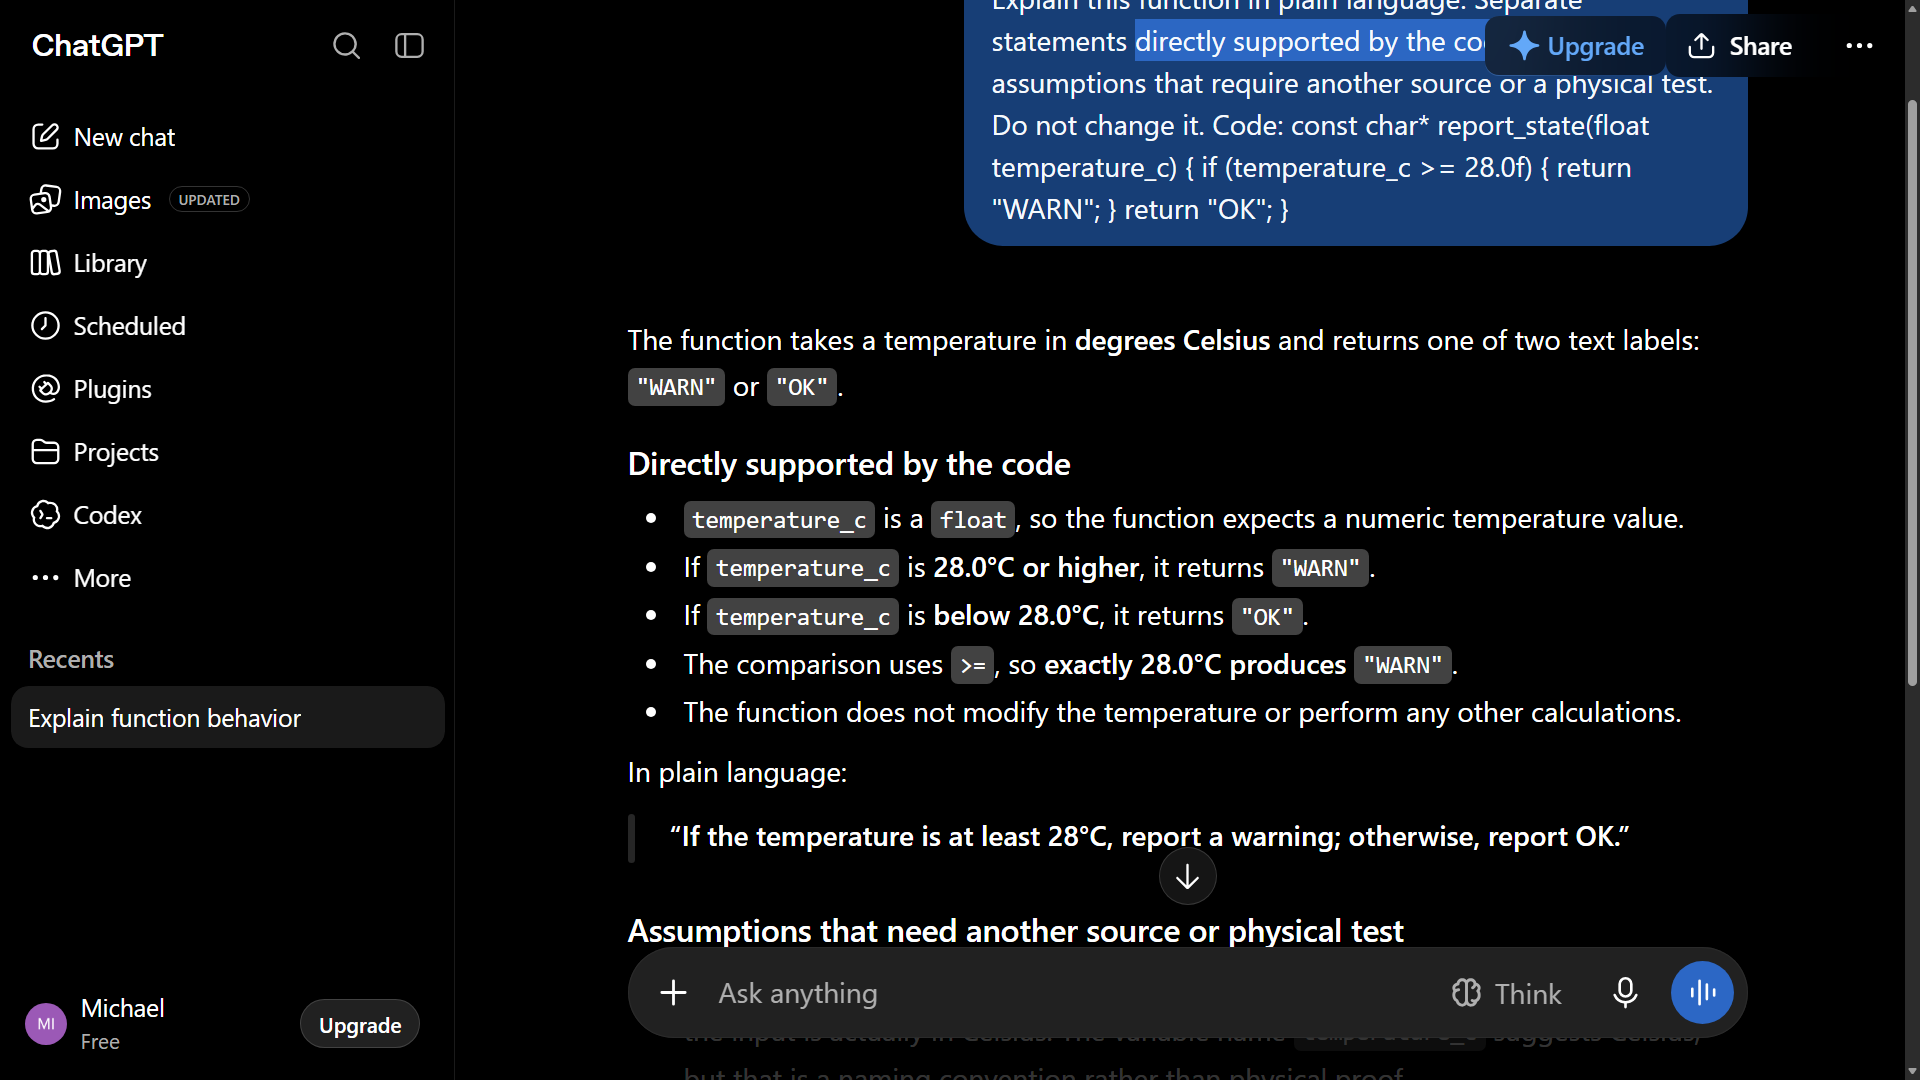Share this conversation
Viewport: 1920px width, 1080px height.
1740,46
